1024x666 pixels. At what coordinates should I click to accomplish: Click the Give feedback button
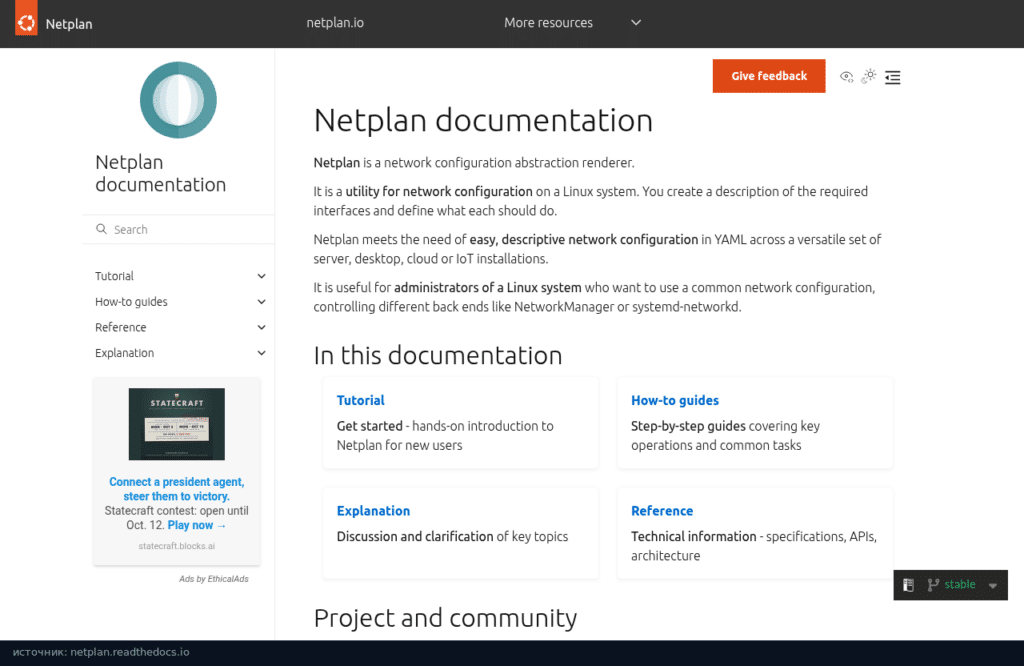(x=769, y=76)
